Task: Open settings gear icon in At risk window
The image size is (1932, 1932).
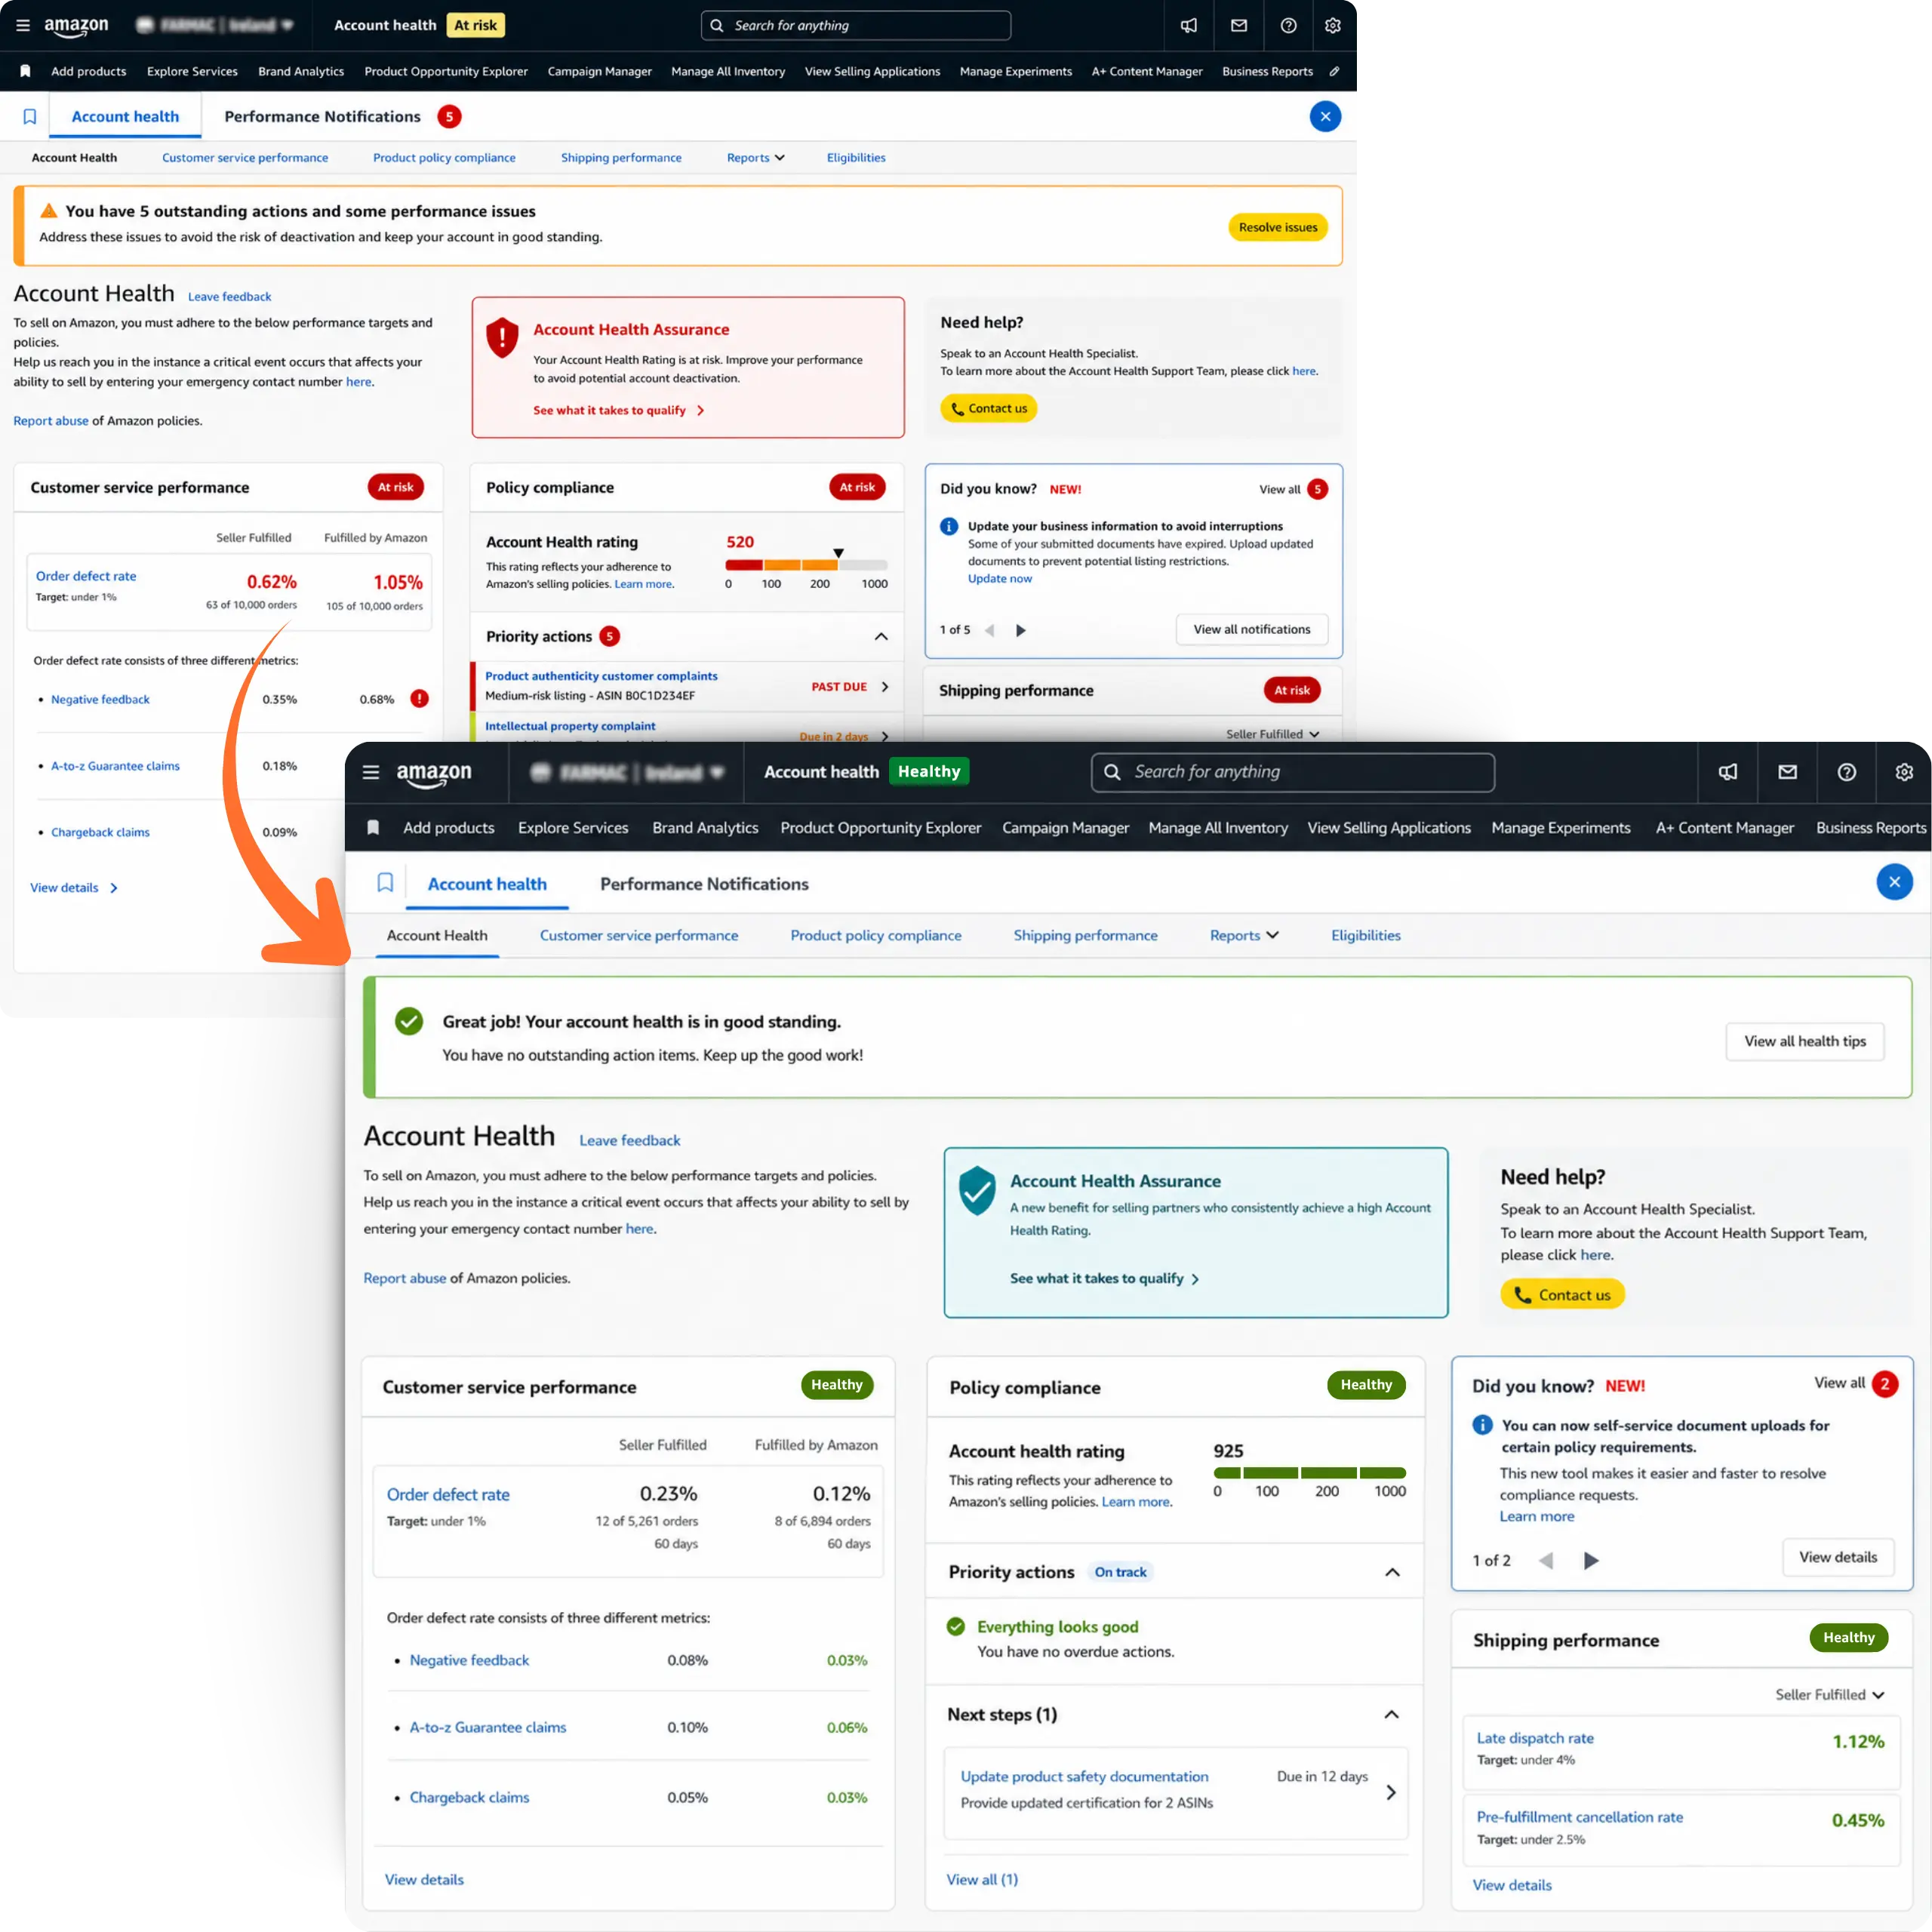Action: pos(1333,25)
